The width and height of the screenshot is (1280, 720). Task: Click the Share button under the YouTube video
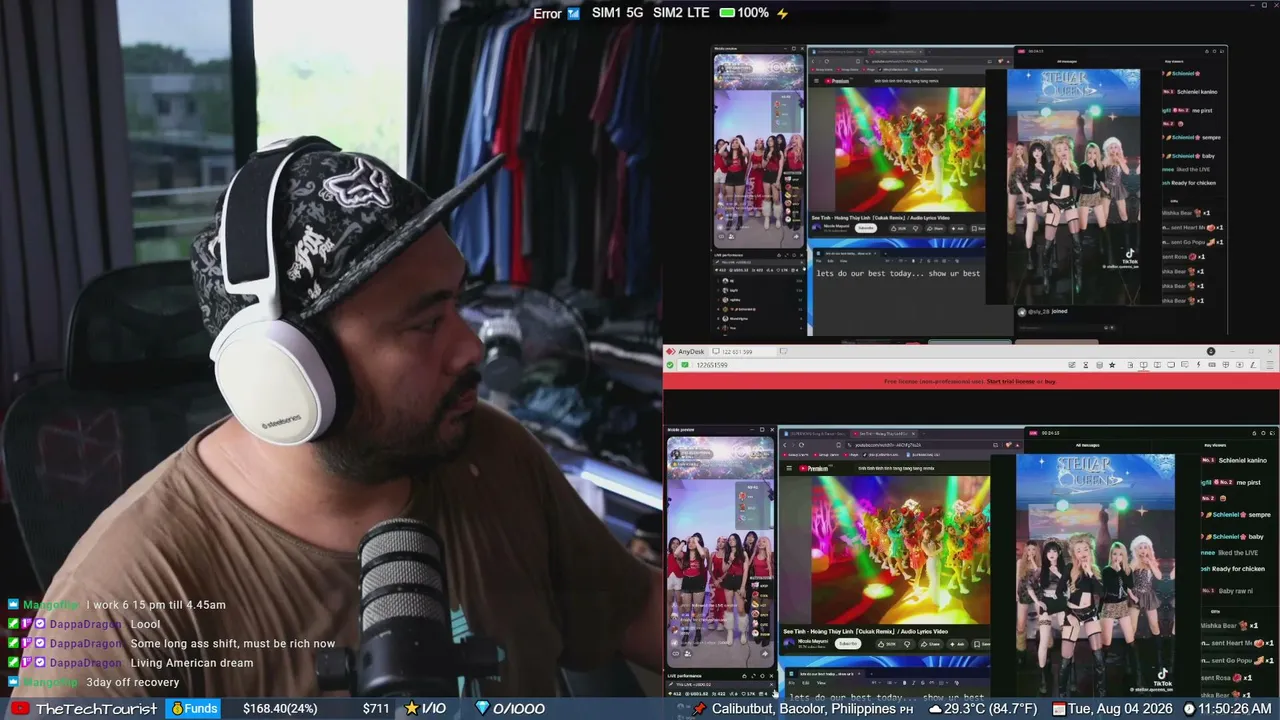pos(932,644)
